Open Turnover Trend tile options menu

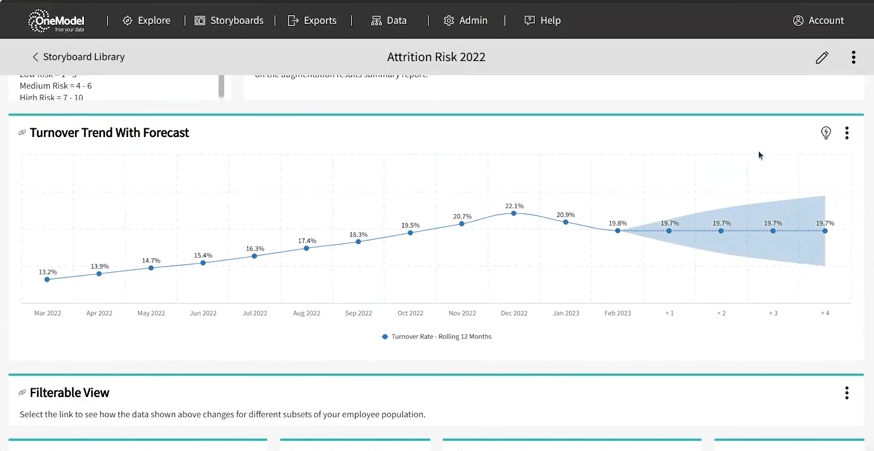(x=847, y=133)
